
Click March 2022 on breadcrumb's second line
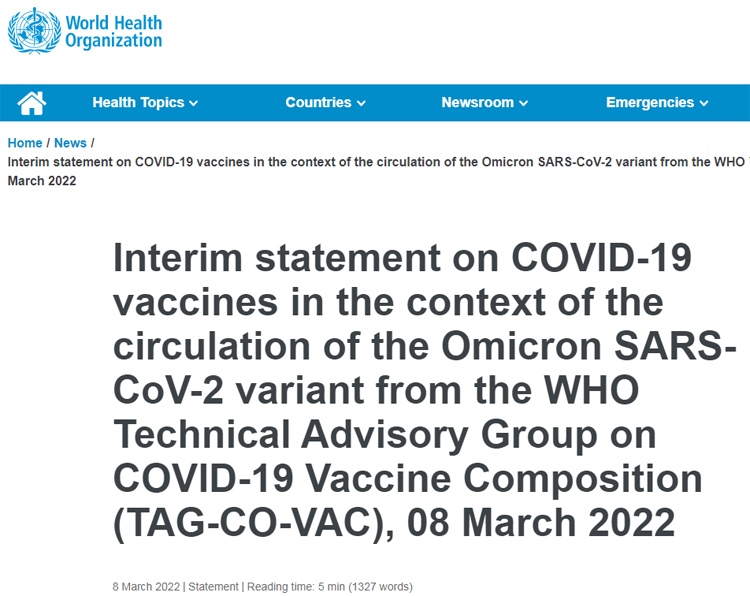[x=42, y=181]
